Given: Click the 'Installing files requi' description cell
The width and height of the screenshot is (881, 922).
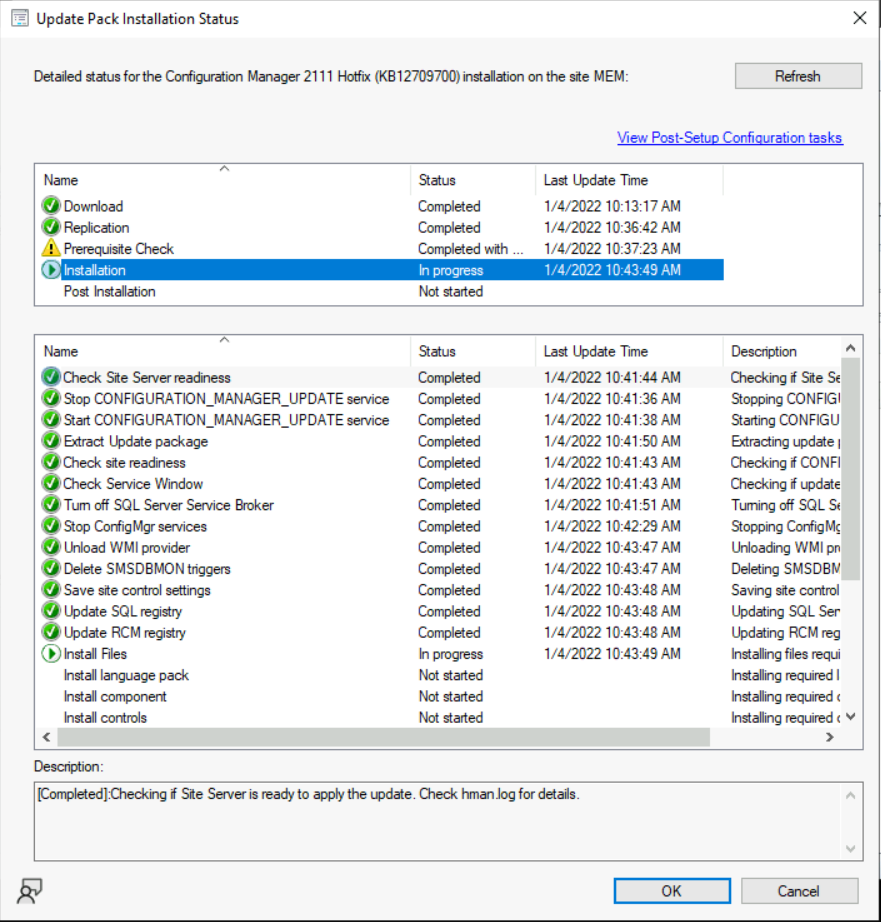Looking at the screenshot, I should click(x=785, y=653).
